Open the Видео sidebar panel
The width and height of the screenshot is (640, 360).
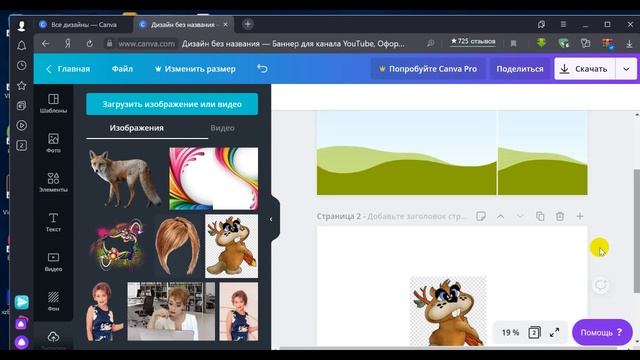(53, 262)
